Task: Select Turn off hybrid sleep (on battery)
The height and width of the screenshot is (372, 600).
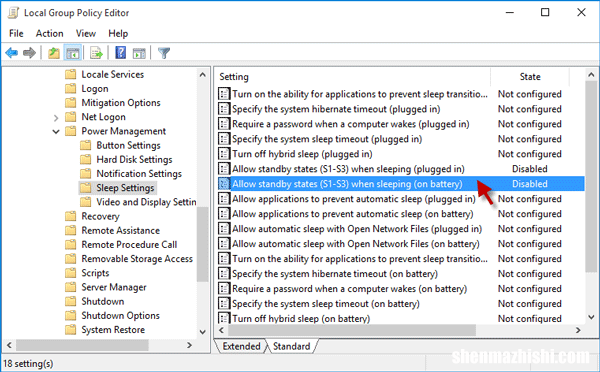Action: 301,318
